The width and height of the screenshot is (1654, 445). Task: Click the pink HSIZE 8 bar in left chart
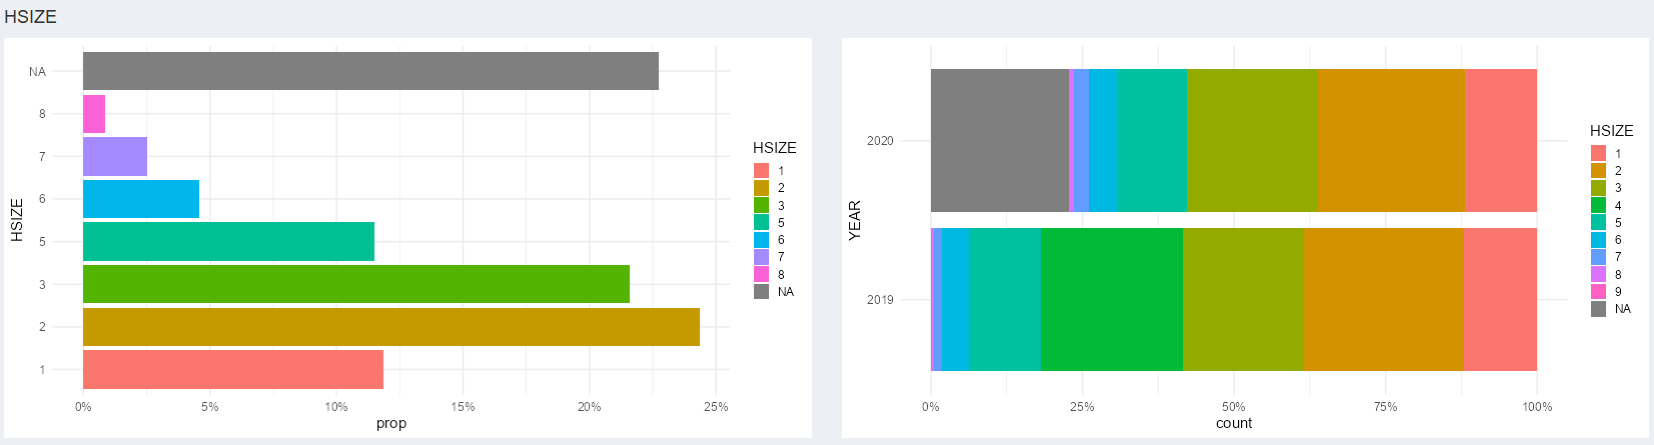pyautogui.click(x=94, y=114)
